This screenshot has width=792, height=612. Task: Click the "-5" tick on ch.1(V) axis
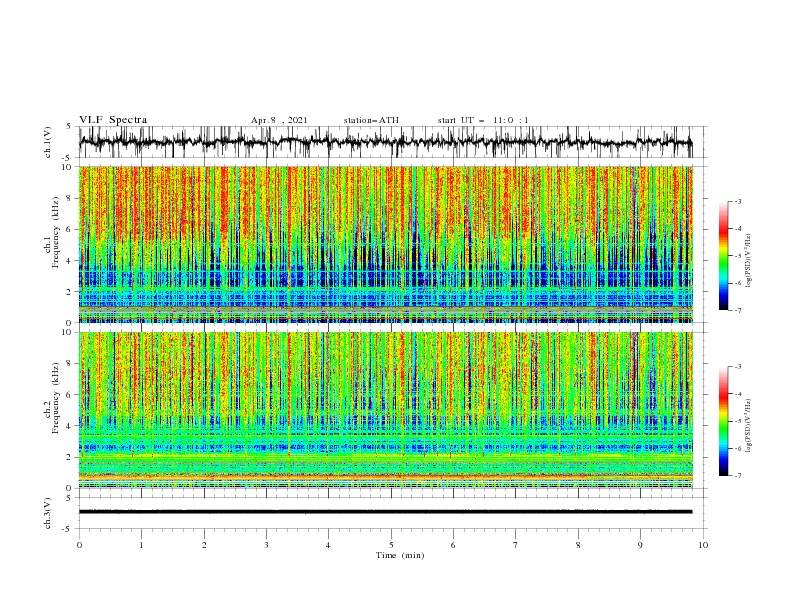[x=68, y=158]
